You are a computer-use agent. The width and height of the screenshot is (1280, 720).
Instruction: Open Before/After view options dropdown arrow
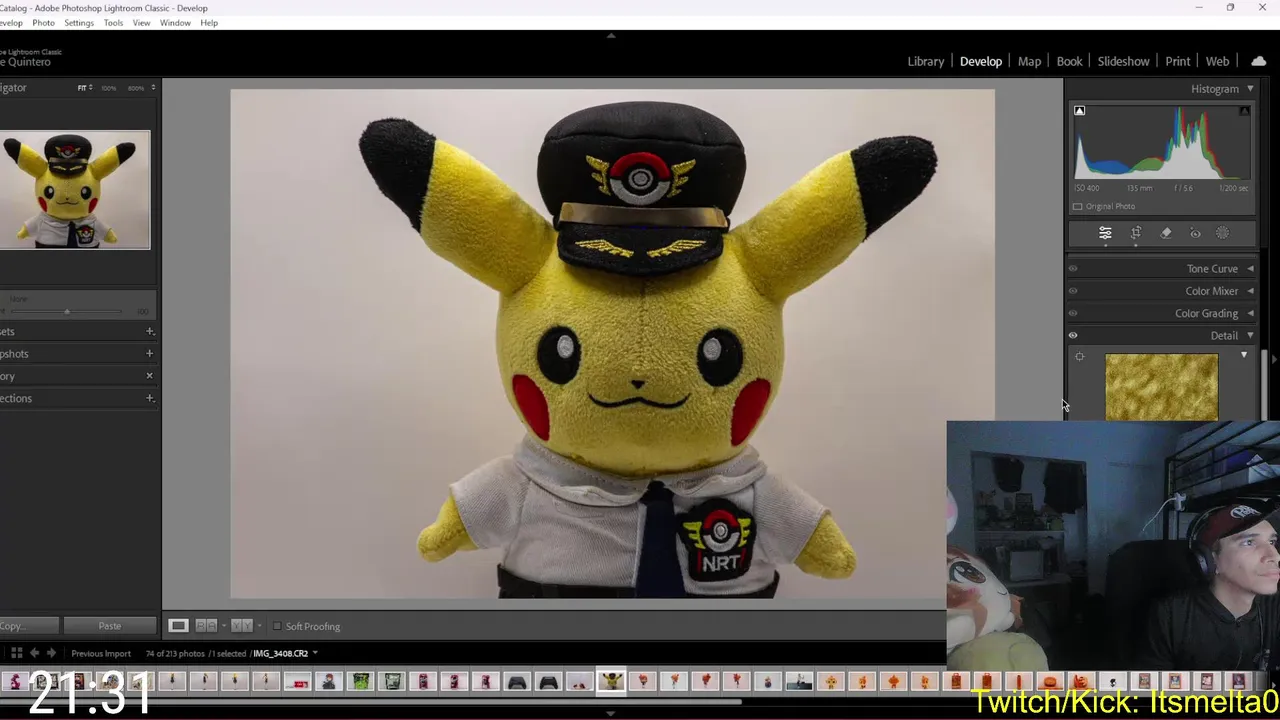260,626
